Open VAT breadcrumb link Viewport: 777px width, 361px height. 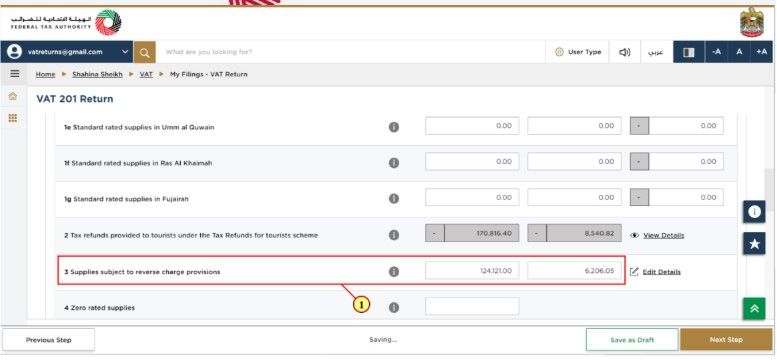(x=146, y=74)
